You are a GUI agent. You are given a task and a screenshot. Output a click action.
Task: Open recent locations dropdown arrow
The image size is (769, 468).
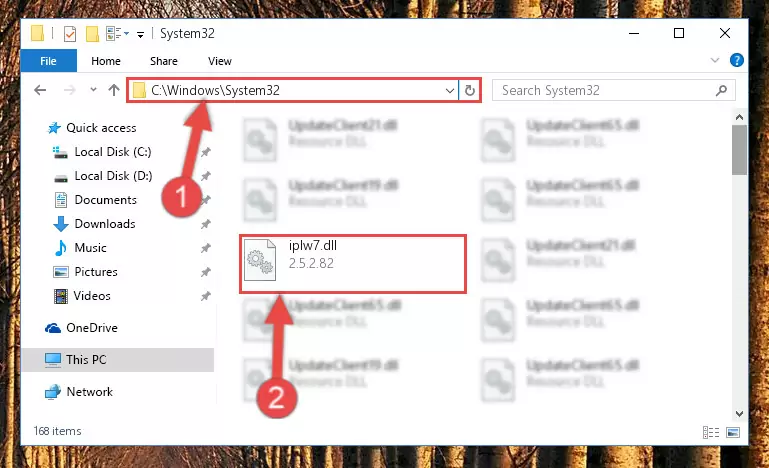[93, 90]
